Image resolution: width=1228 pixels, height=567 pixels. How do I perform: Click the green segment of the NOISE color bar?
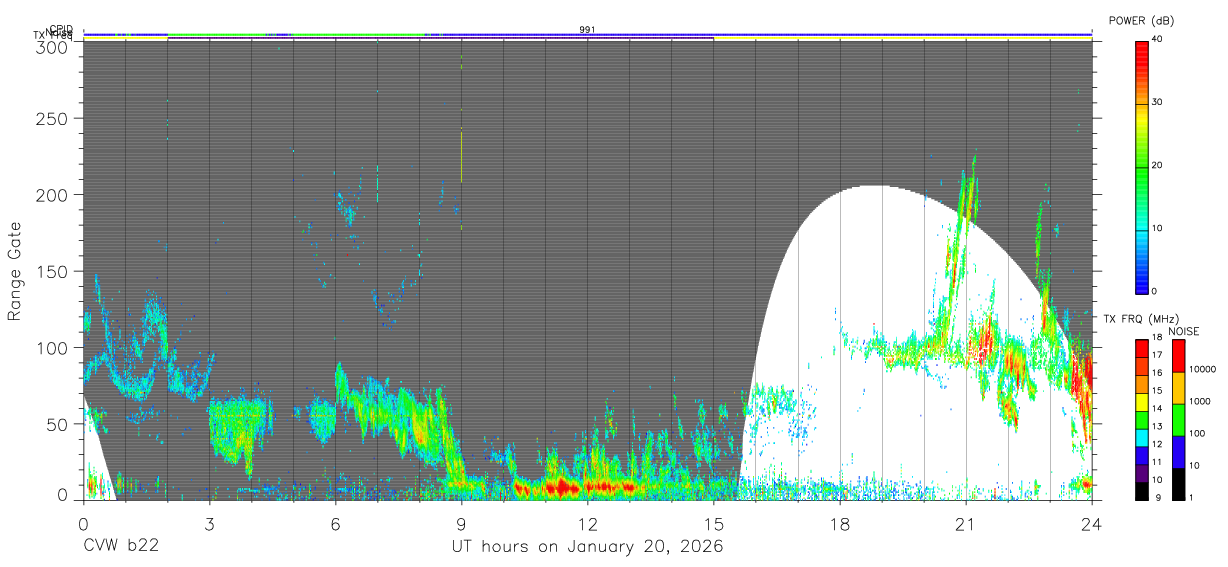1178,420
